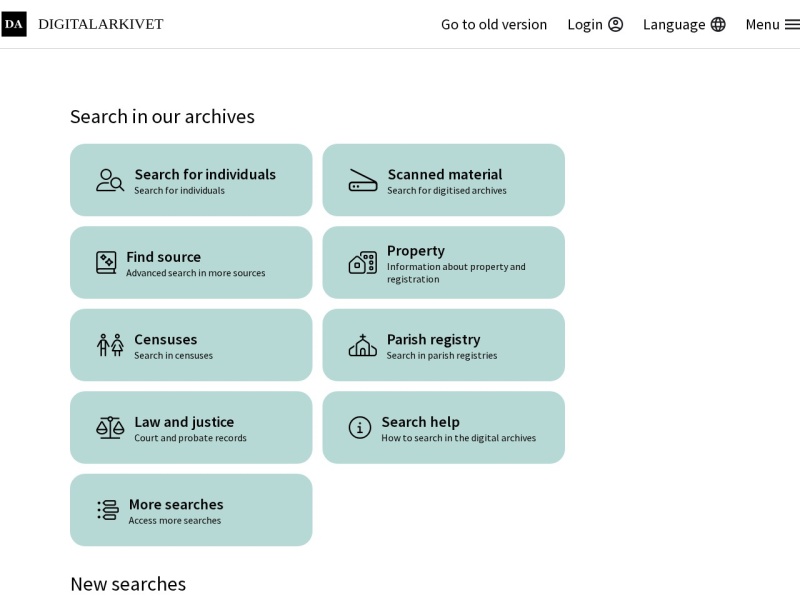Open Parish registry card title
The width and height of the screenshot is (800, 600).
pyautogui.click(x=434, y=340)
